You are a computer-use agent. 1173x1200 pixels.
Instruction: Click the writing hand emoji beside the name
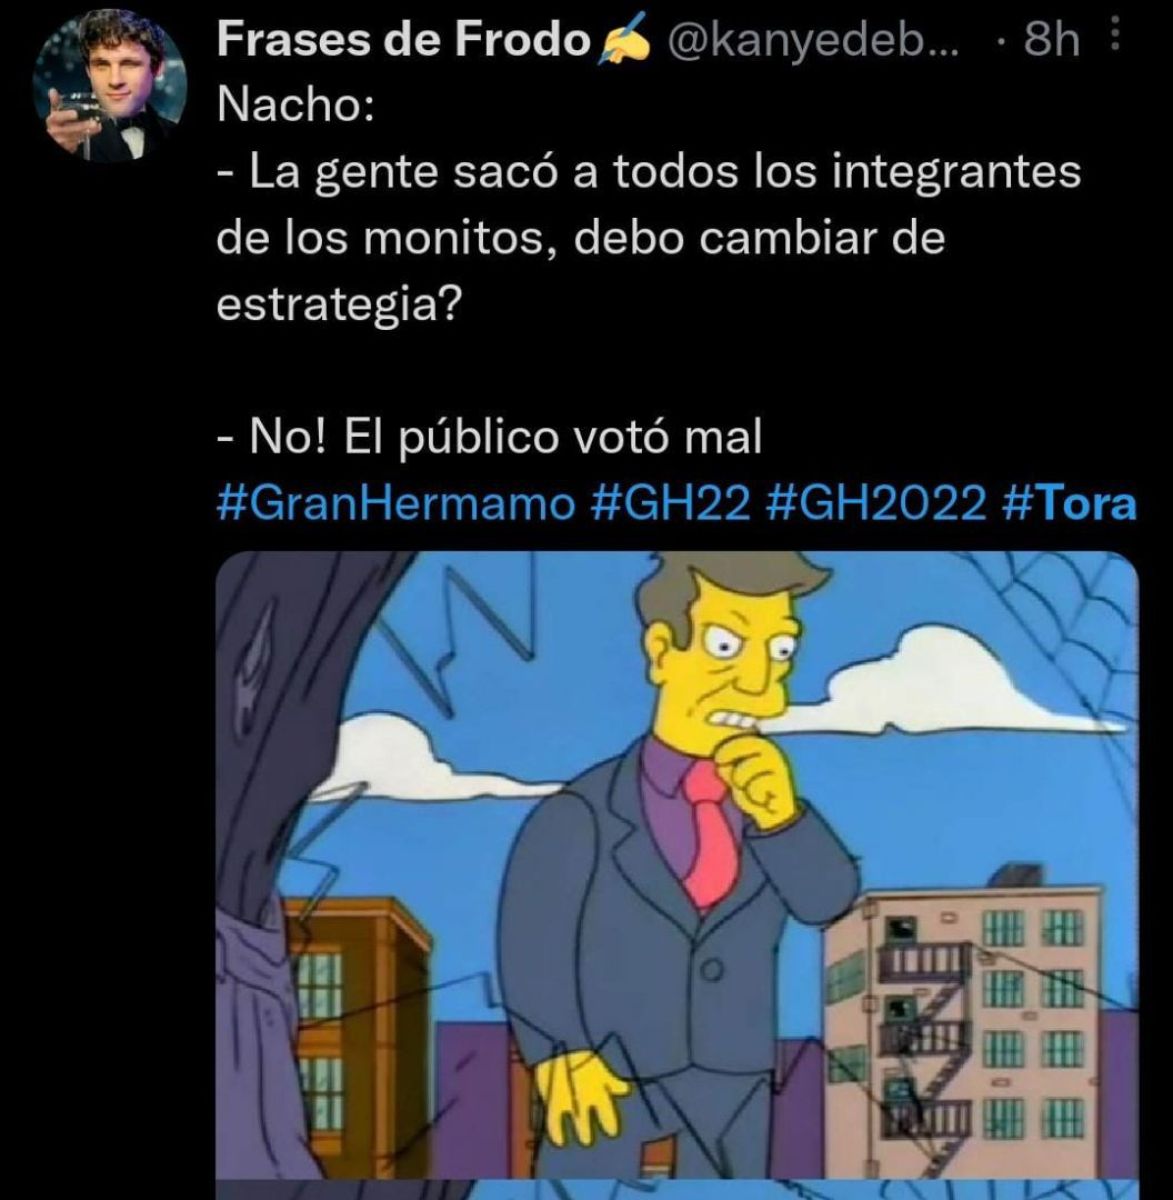click(x=623, y=40)
